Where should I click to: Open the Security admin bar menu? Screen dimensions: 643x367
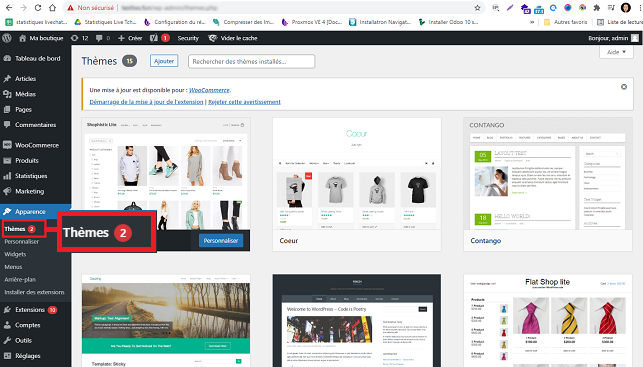pyautogui.click(x=188, y=38)
